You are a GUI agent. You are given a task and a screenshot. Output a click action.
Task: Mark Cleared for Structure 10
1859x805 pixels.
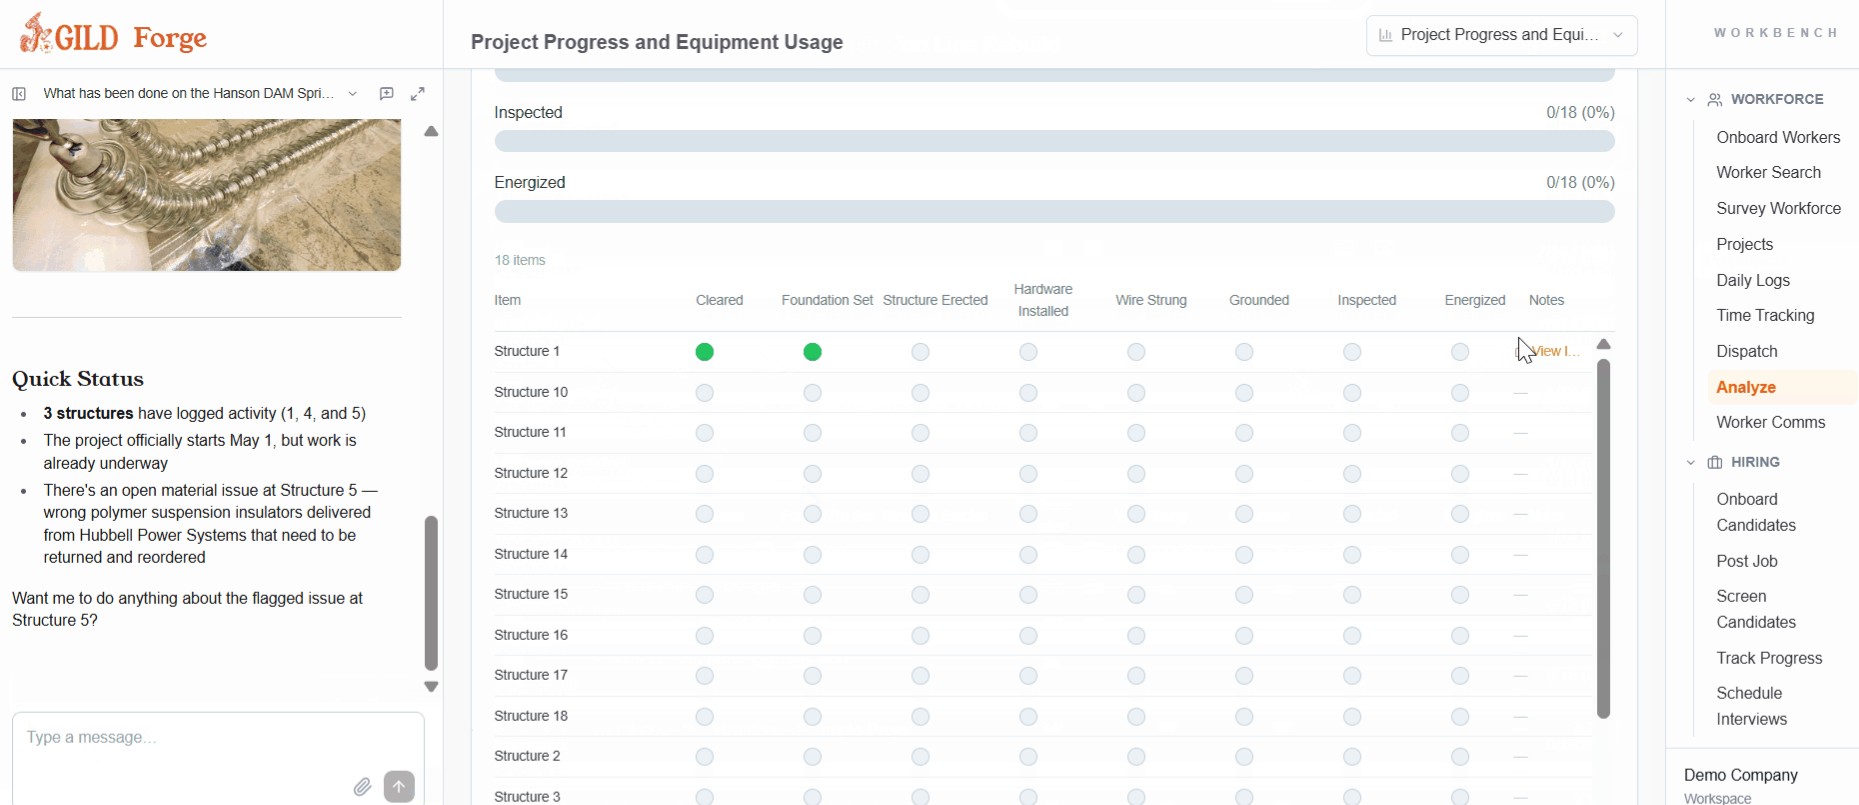[705, 393]
